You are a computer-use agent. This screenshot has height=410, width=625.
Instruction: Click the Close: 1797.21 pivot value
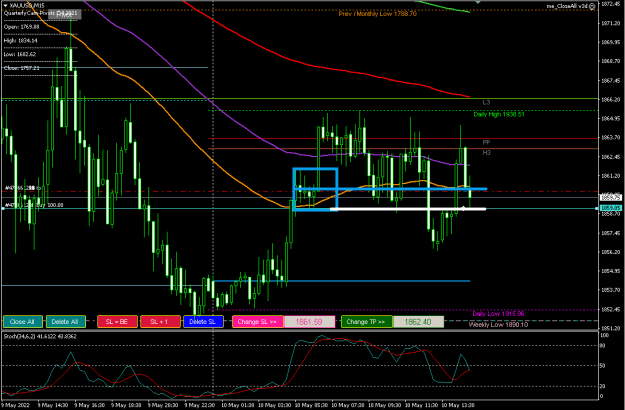pos(22,68)
